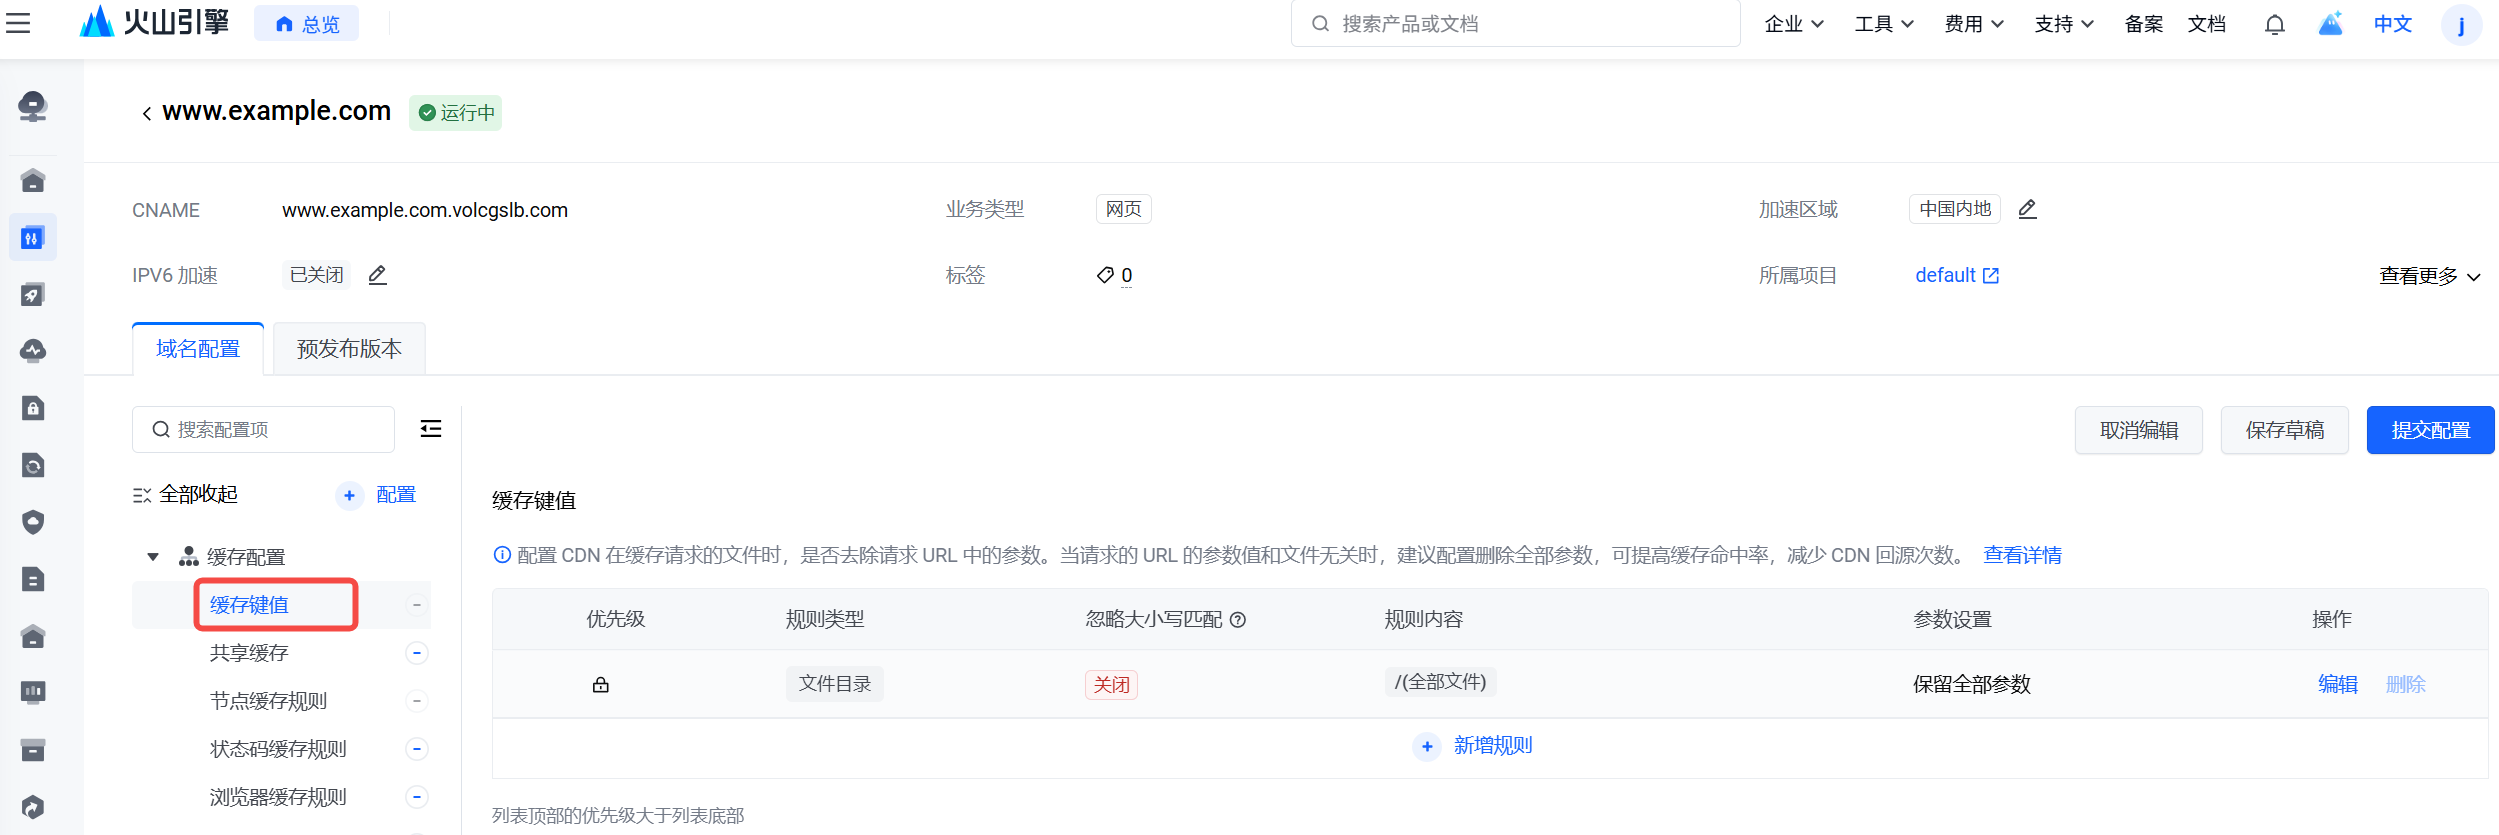The height and width of the screenshot is (835, 2499).
Task: Select 节点缓存规则 in the config tree
Action: click(268, 701)
